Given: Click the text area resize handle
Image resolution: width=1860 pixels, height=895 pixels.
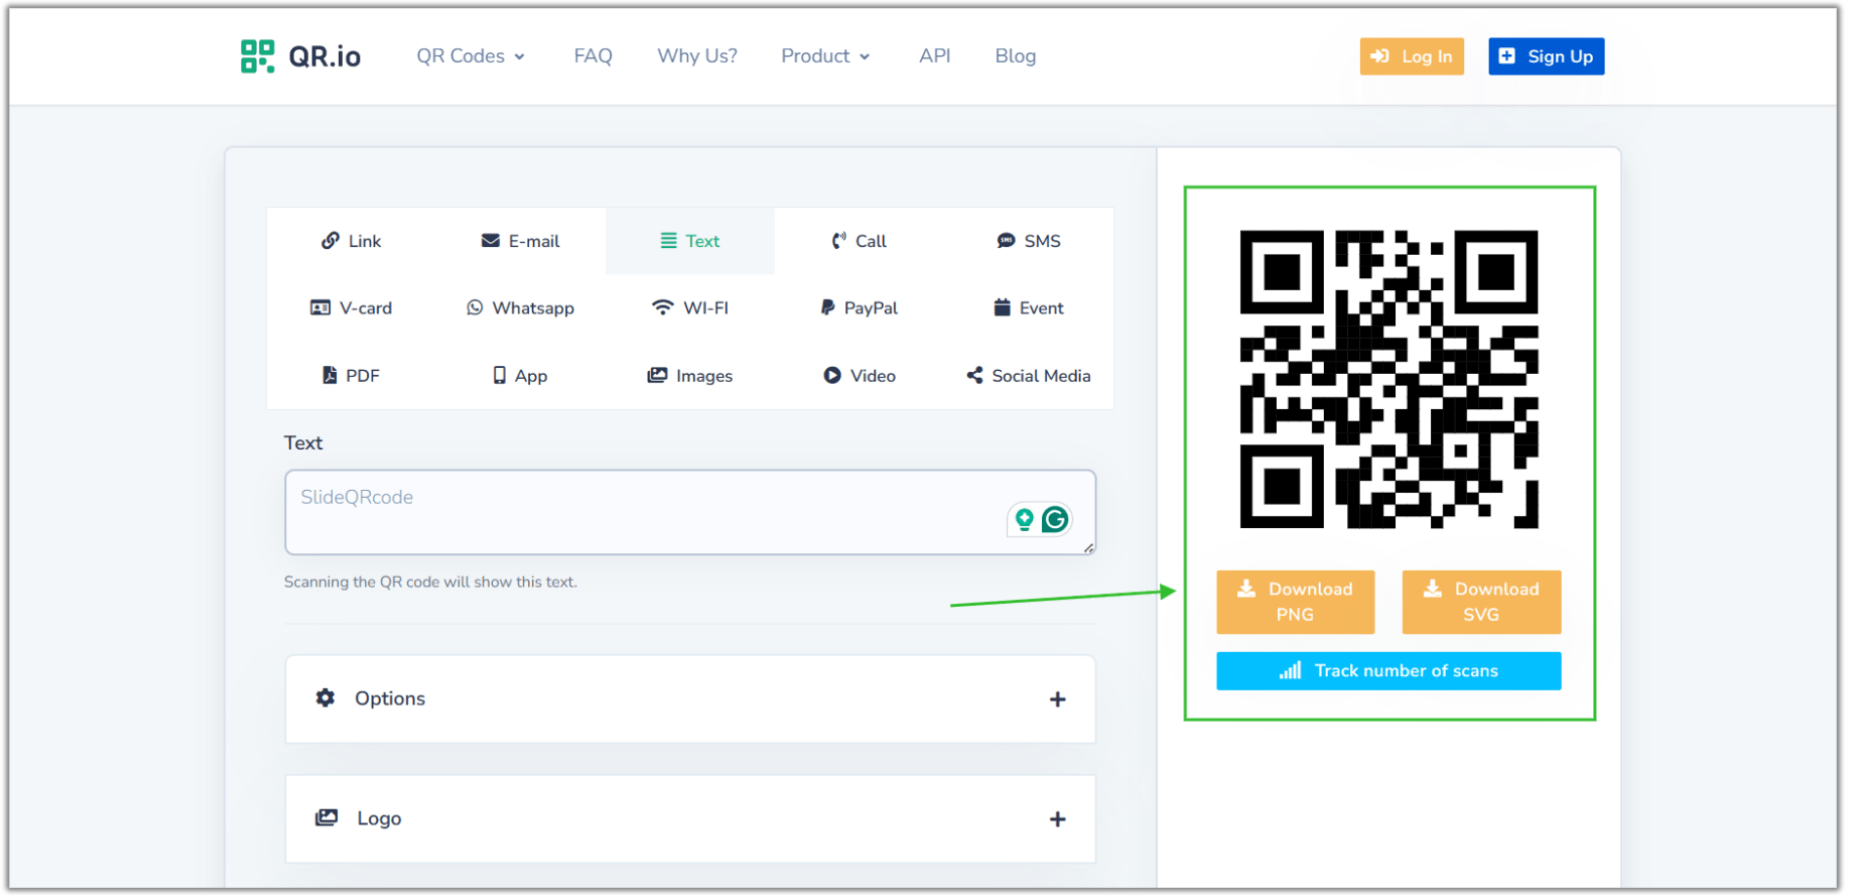Looking at the screenshot, I should point(1088,547).
